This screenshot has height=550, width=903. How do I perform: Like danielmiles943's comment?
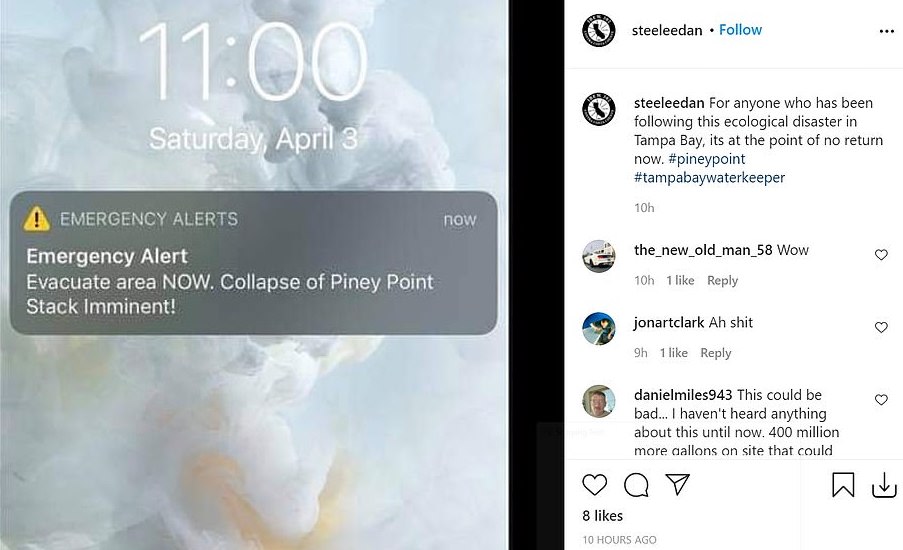coord(881,400)
